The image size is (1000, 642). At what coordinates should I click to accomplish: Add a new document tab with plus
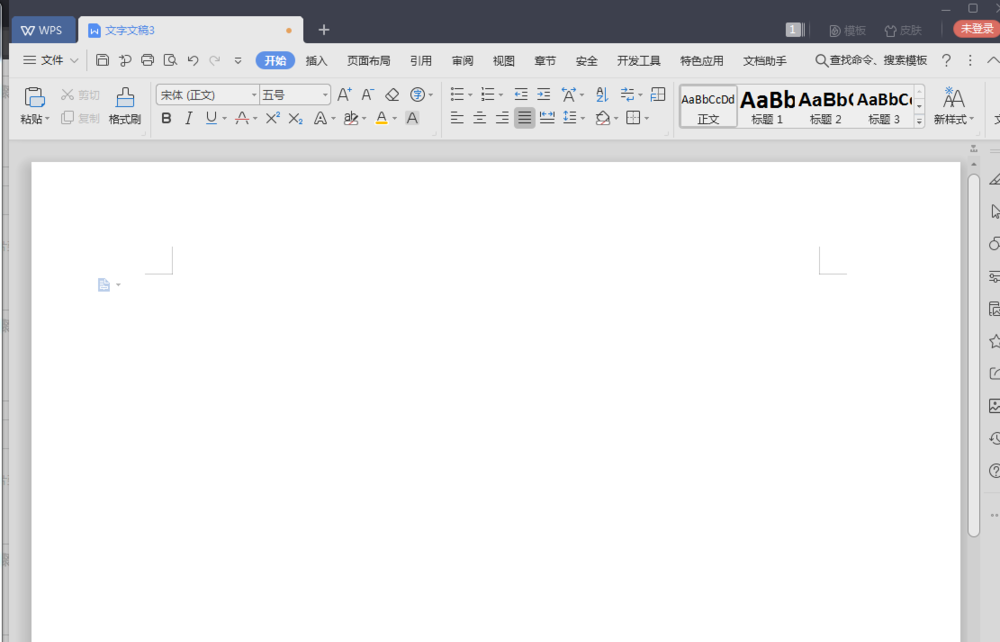[324, 30]
